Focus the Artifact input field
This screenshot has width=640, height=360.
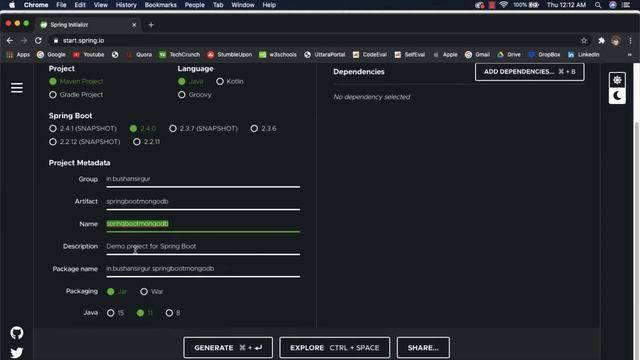[203, 202]
